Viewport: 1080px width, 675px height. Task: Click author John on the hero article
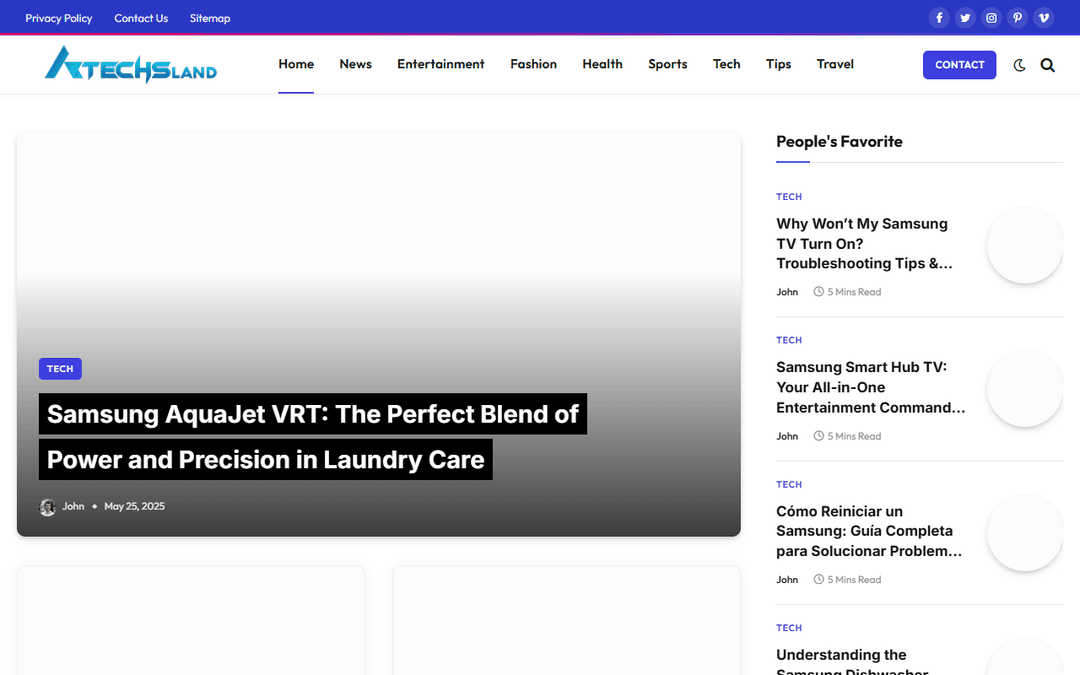73,506
